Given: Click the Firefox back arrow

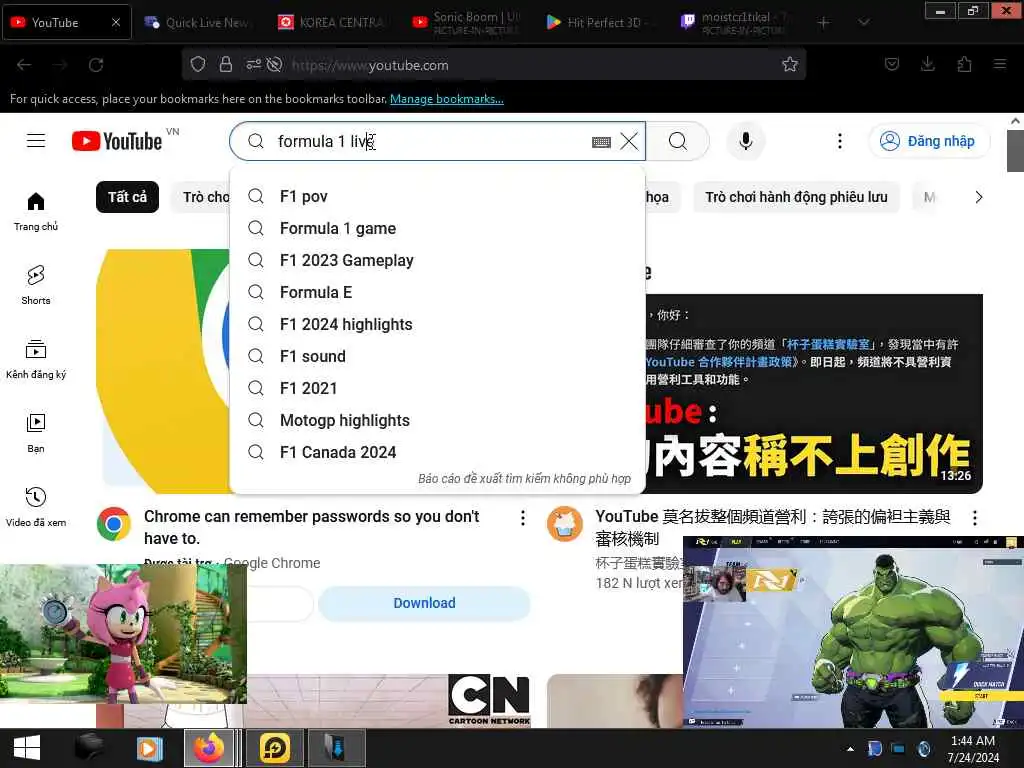Looking at the screenshot, I should coord(24,65).
